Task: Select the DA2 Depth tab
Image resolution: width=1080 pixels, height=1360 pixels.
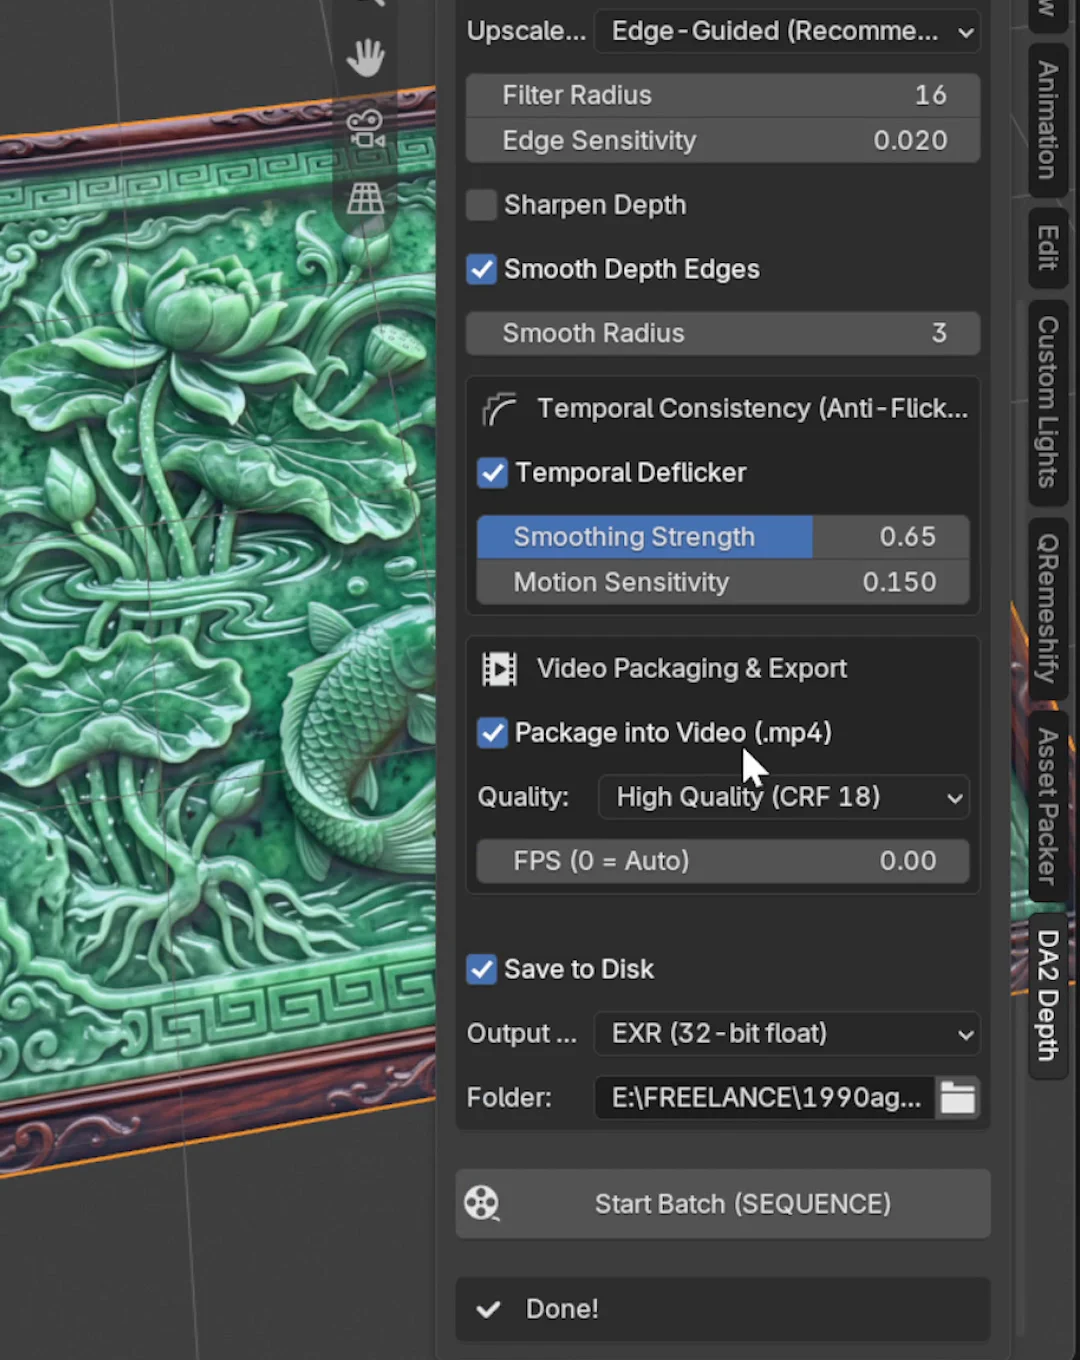Action: (1047, 995)
